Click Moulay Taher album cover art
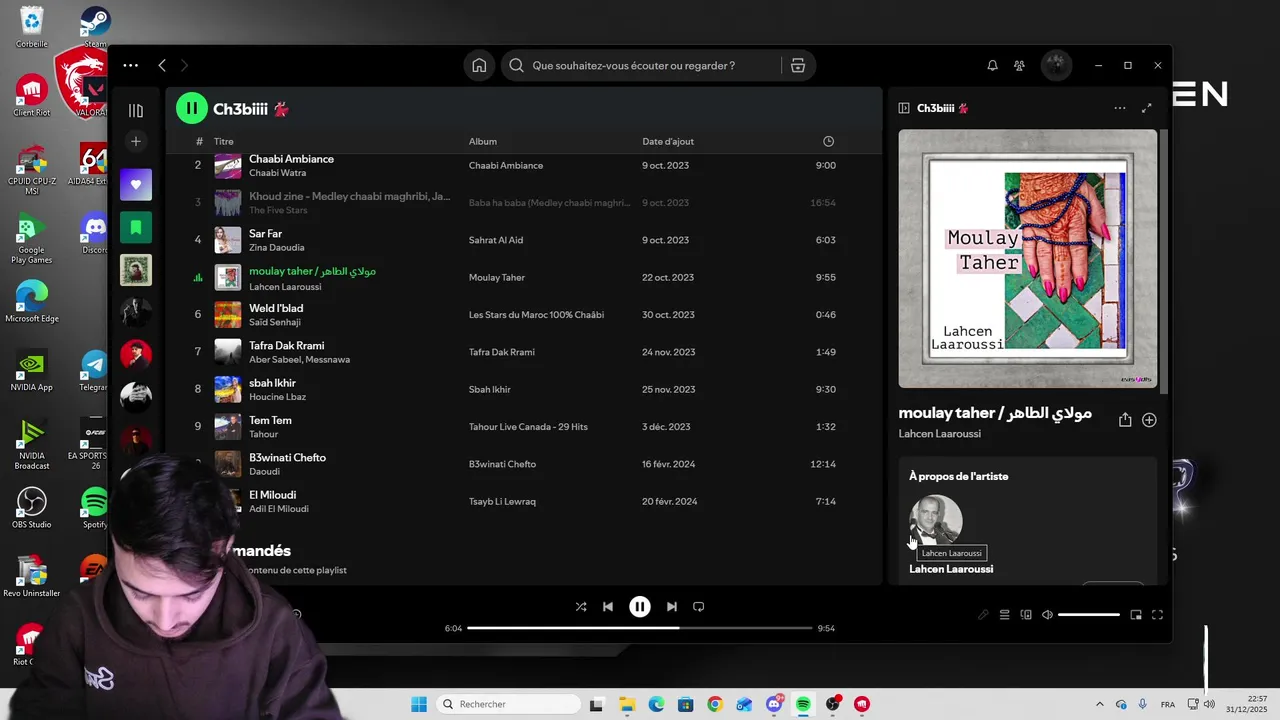The width and height of the screenshot is (1280, 720). [x=1028, y=258]
